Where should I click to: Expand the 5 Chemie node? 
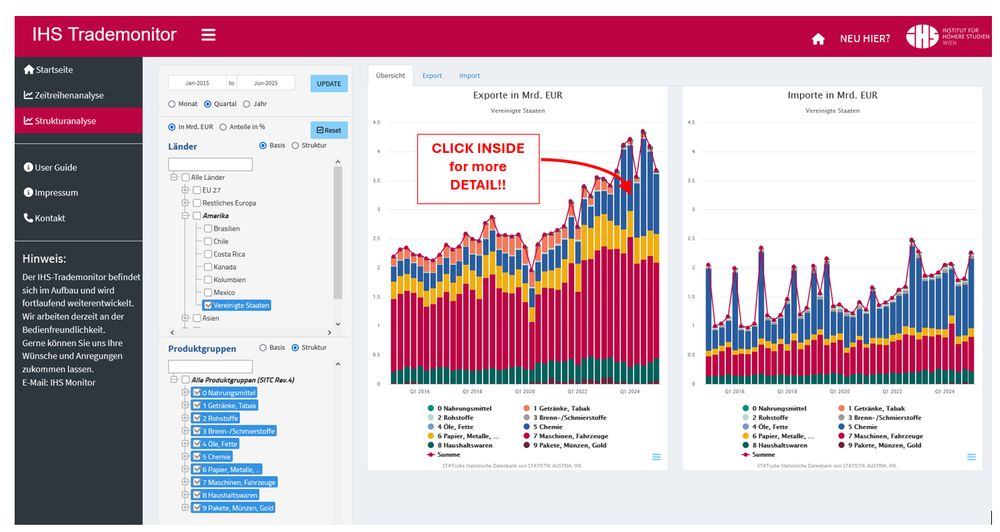[x=185, y=457]
